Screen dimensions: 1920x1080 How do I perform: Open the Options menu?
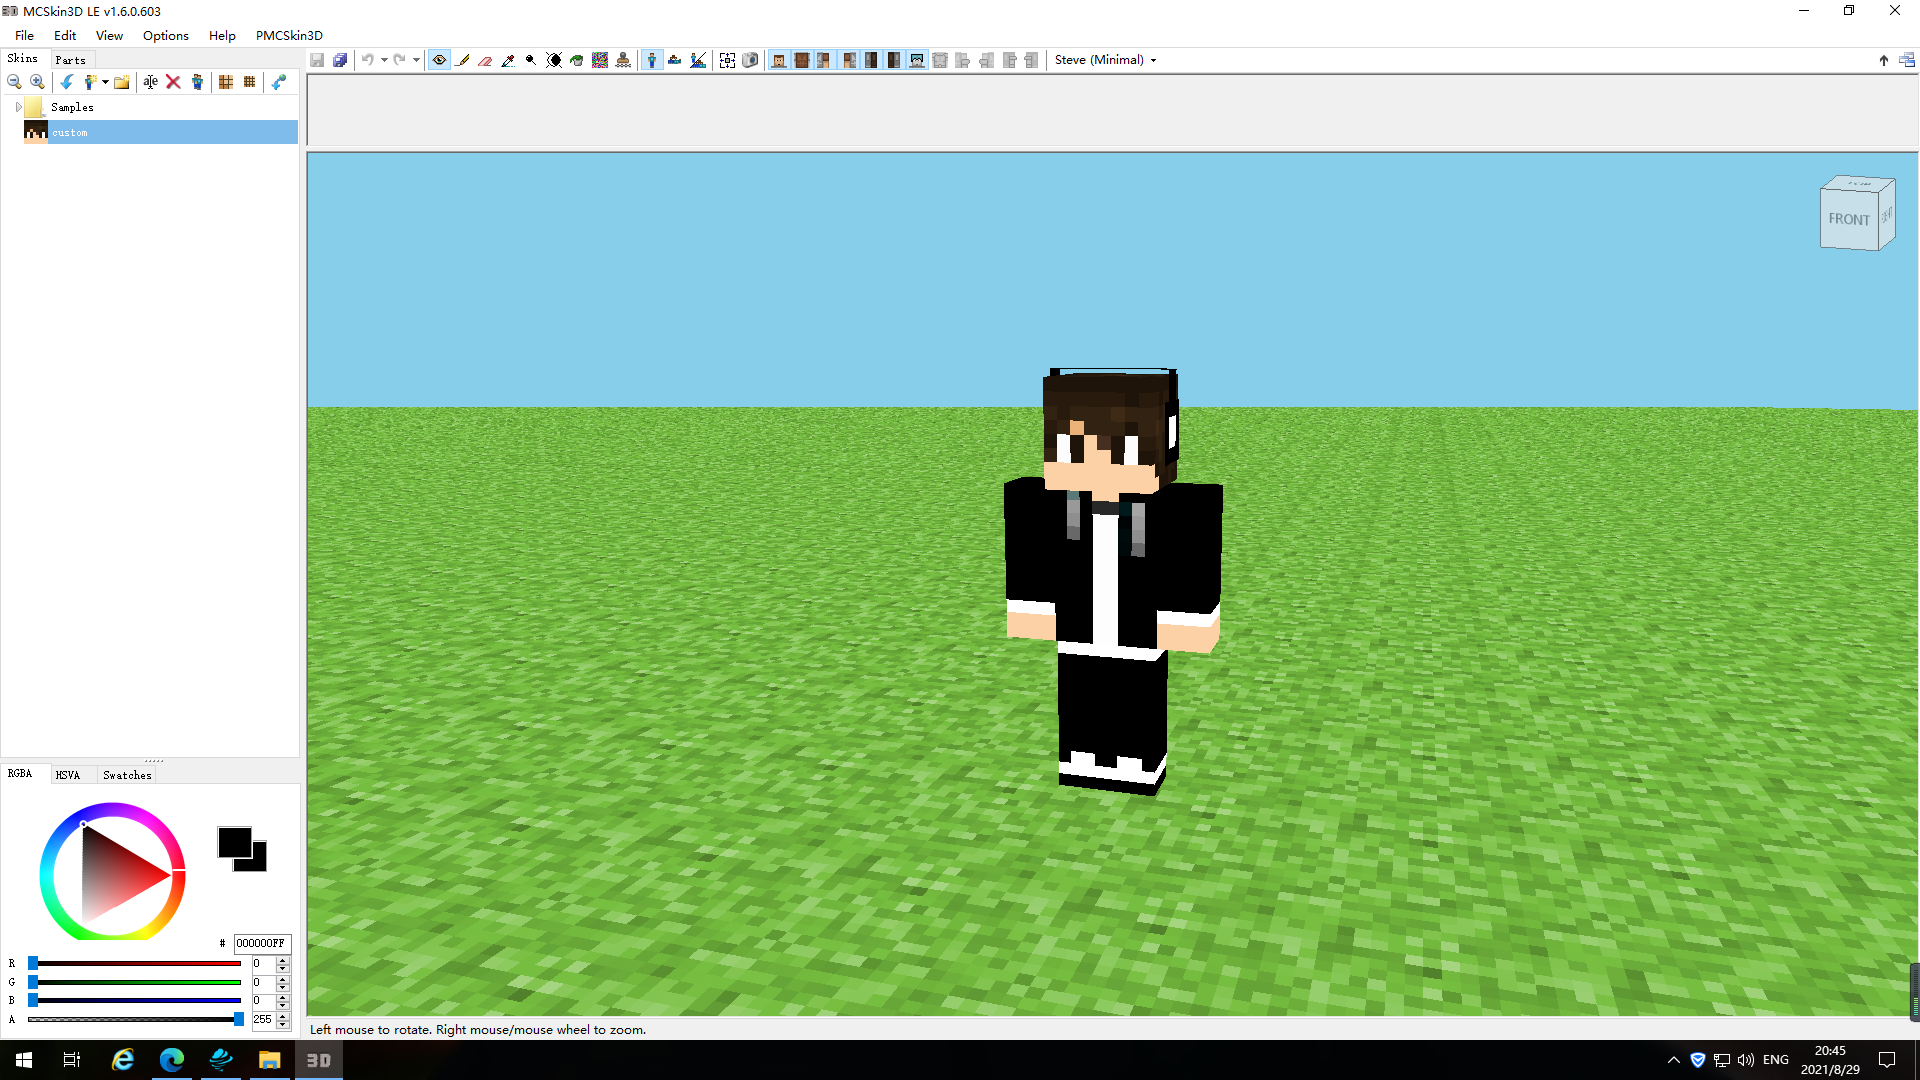[165, 35]
